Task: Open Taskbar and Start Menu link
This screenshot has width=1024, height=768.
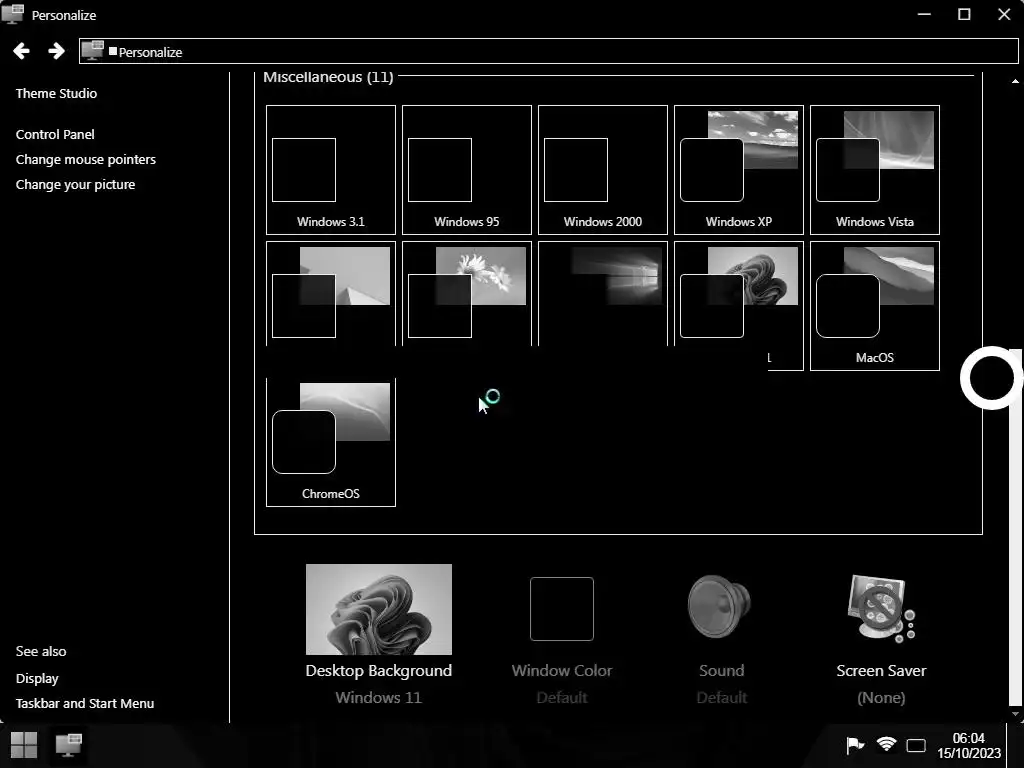Action: pyautogui.click(x=85, y=703)
